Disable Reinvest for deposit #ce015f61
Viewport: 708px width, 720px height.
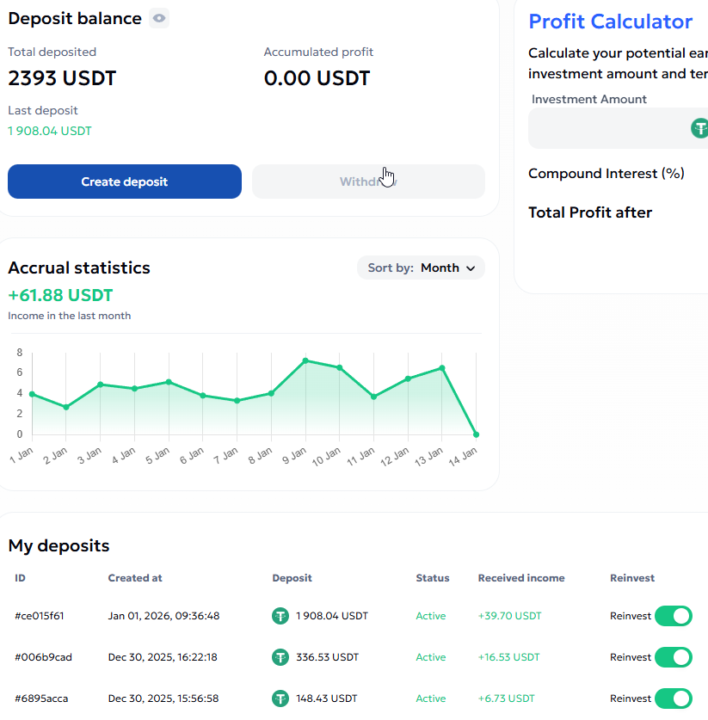[673, 616]
